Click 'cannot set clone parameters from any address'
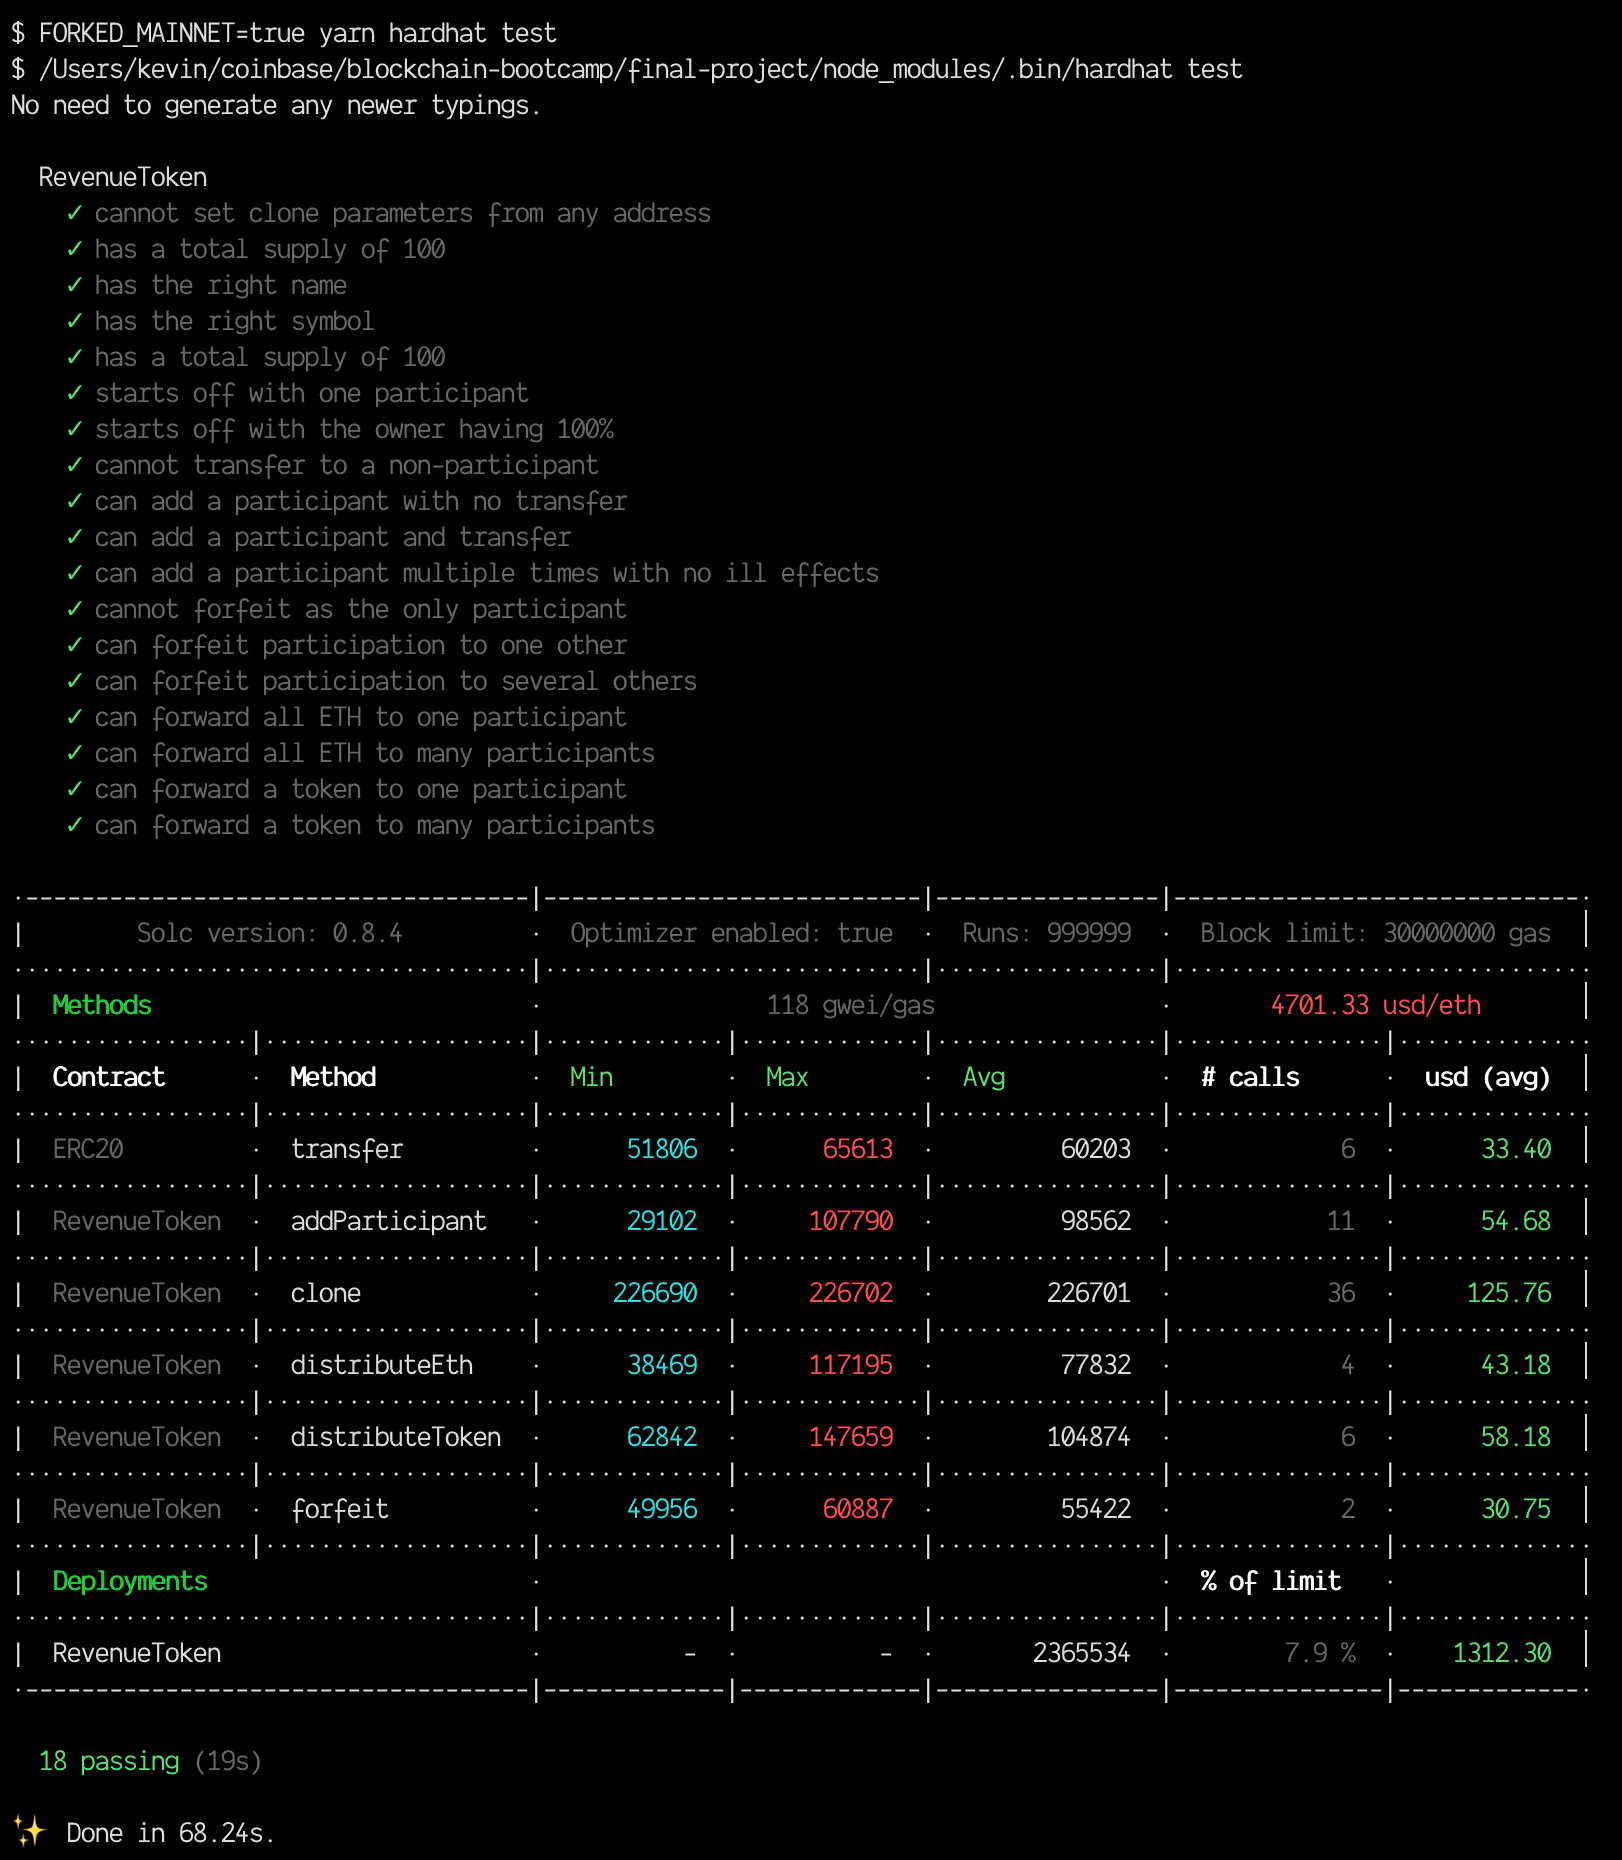1622x1860 pixels. tap(403, 213)
